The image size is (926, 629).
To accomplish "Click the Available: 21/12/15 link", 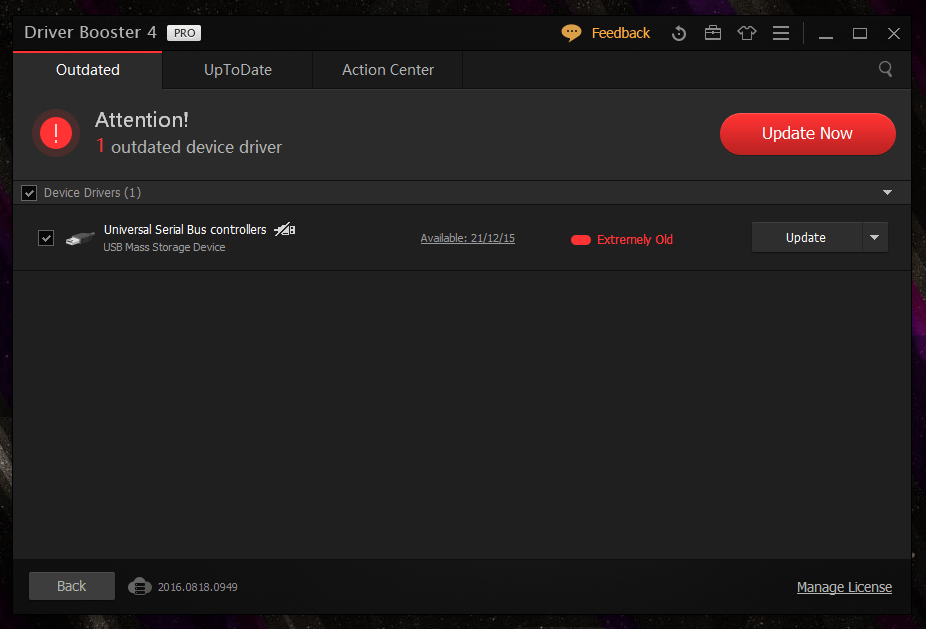I will pos(467,238).
